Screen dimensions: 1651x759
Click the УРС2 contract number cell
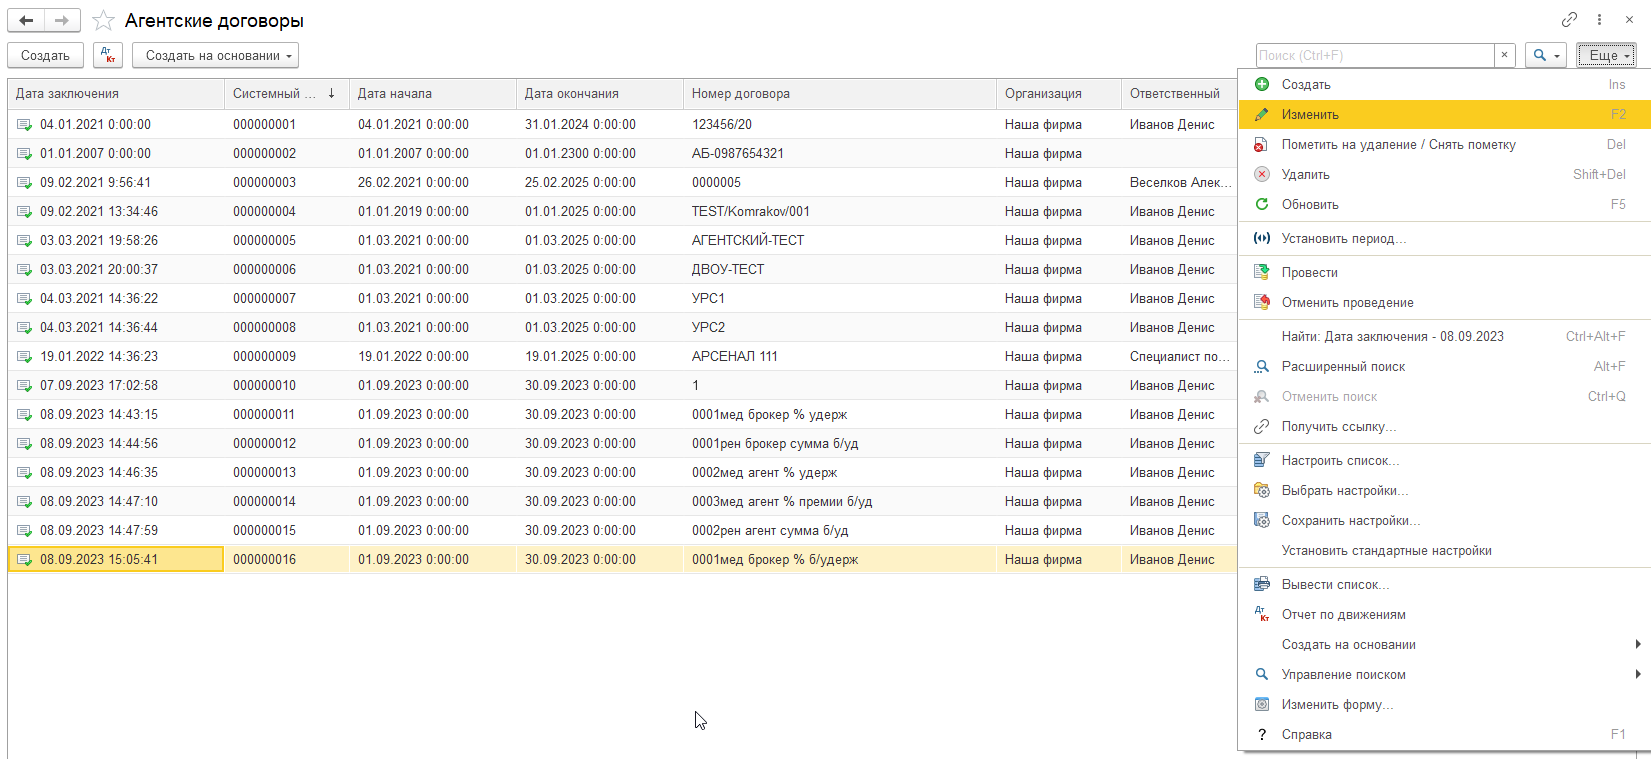[x=840, y=327]
